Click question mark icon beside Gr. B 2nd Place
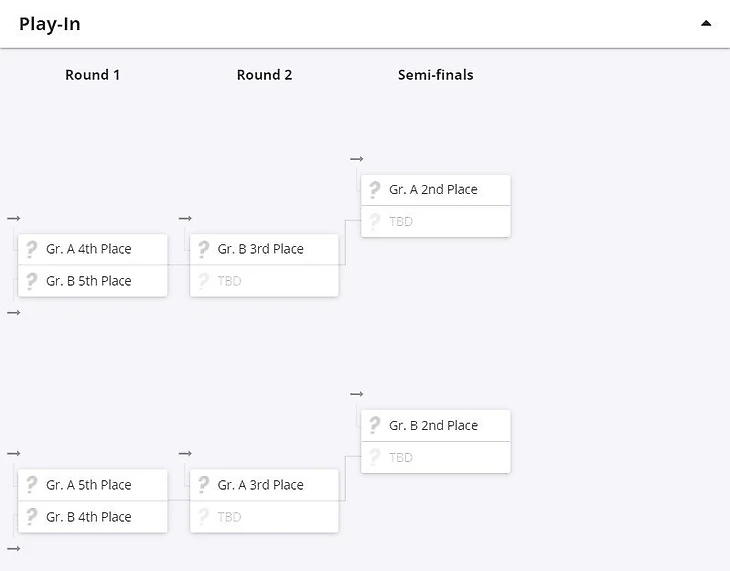 pyautogui.click(x=375, y=425)
